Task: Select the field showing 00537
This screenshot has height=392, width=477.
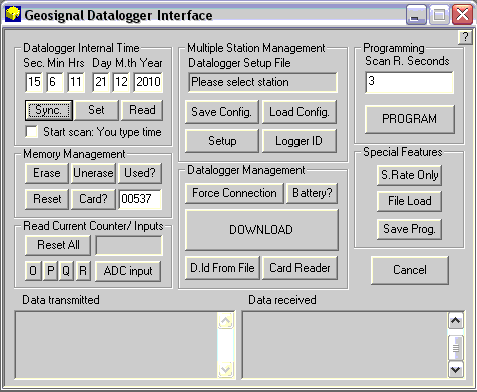Action: 140,199
